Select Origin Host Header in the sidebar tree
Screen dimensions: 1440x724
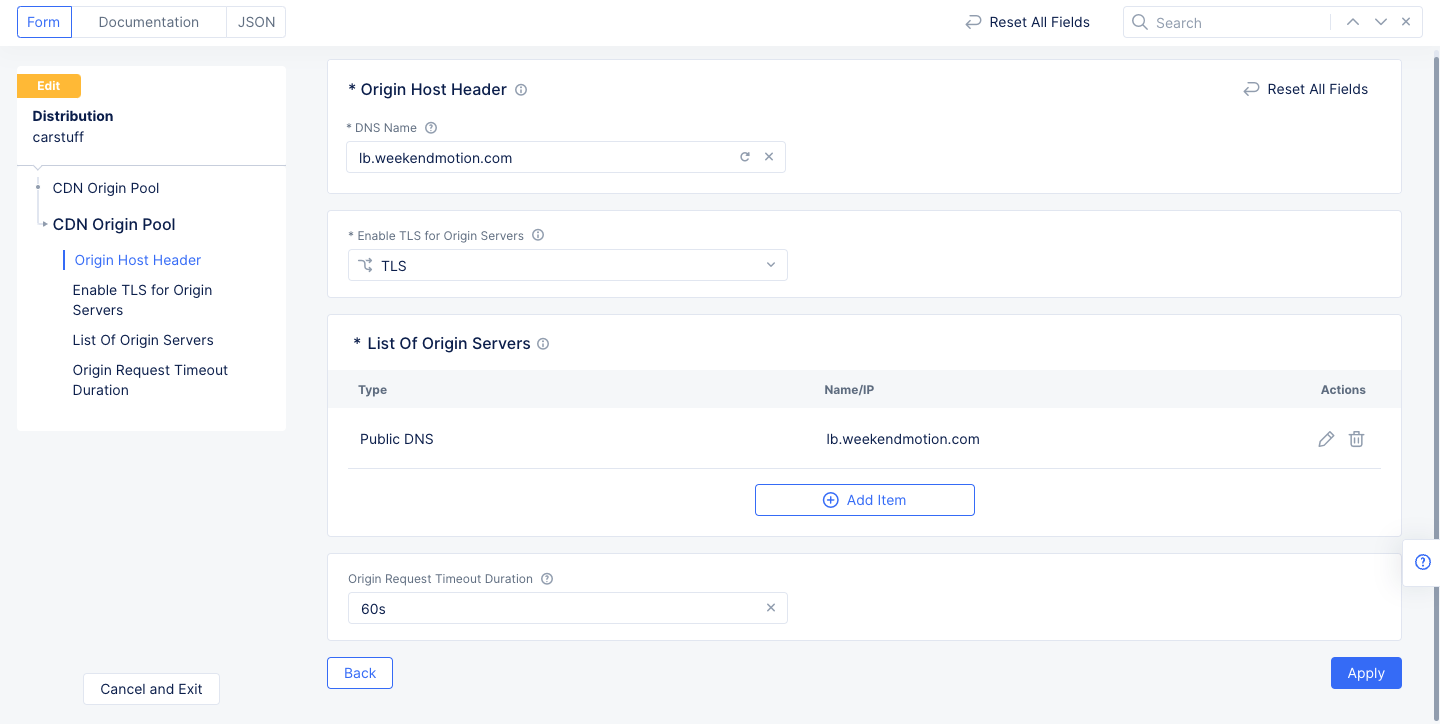137,259
